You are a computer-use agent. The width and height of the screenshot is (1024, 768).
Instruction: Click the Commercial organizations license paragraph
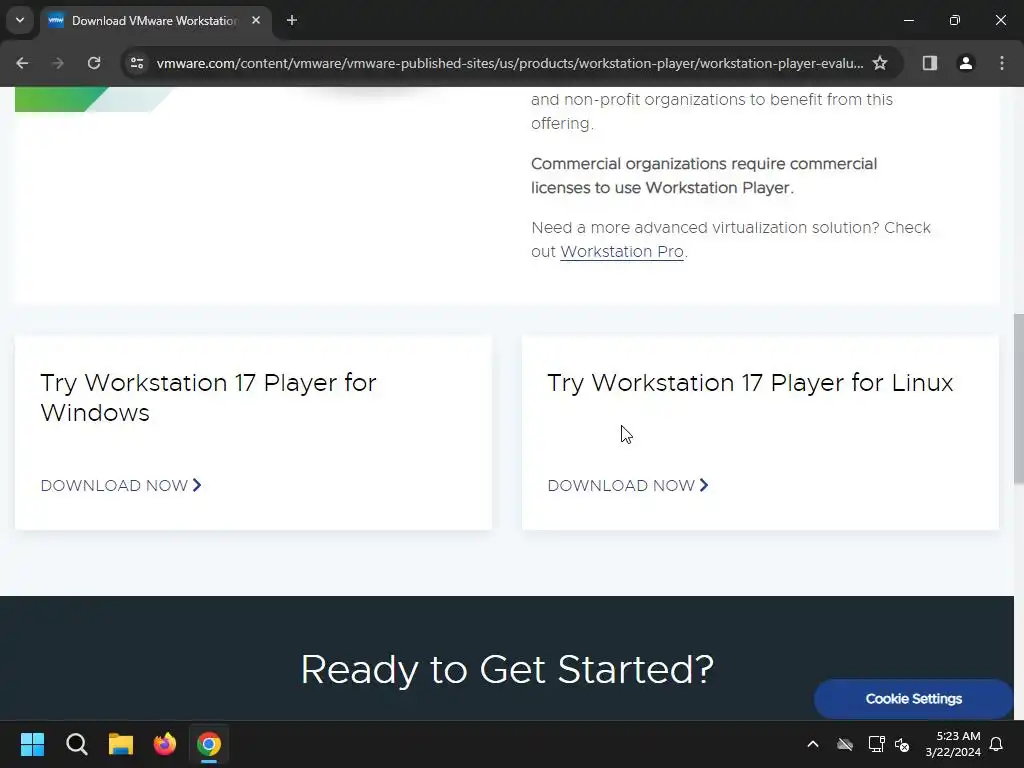pyautogui.click(x=704, y=176)
